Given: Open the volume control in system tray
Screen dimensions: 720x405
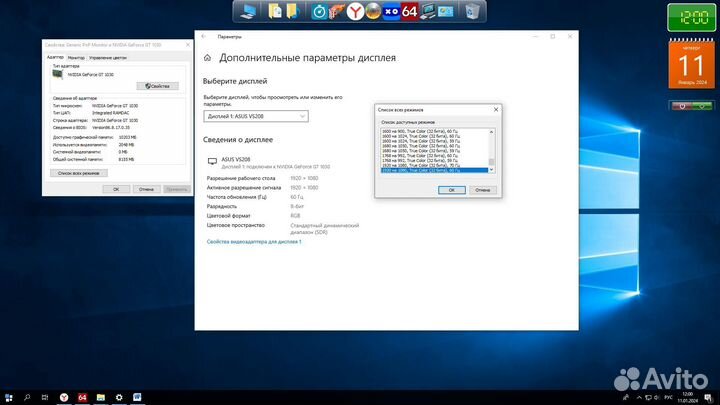Looking at the screenshot, I should [x=657, y=398].
